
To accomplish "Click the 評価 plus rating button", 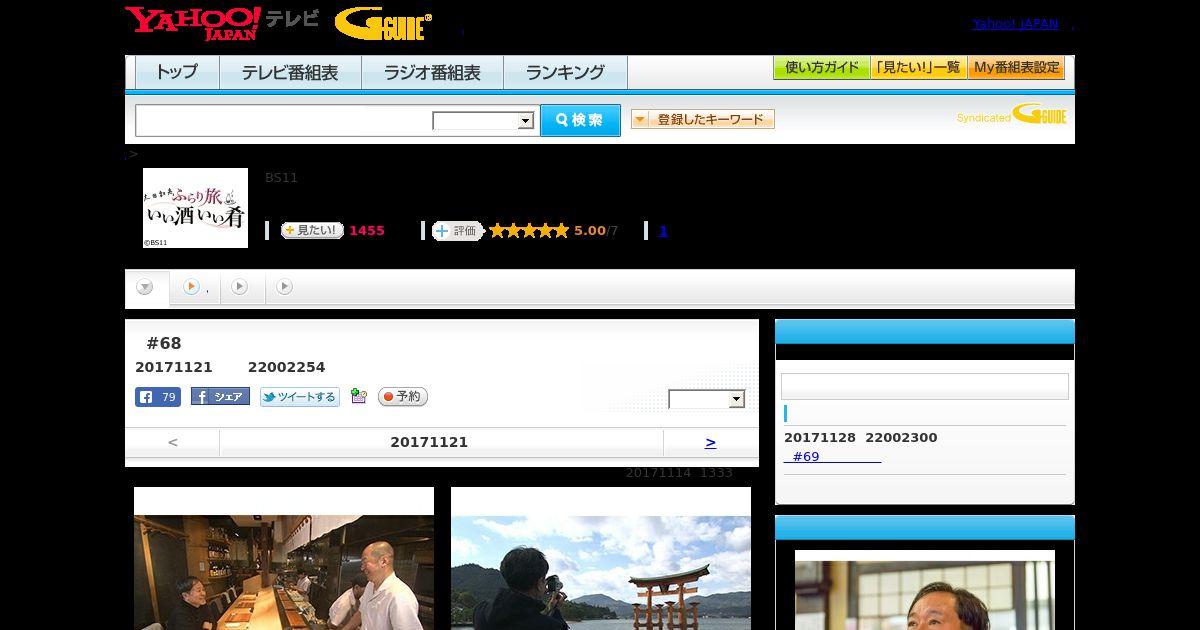I will point(458,231).
